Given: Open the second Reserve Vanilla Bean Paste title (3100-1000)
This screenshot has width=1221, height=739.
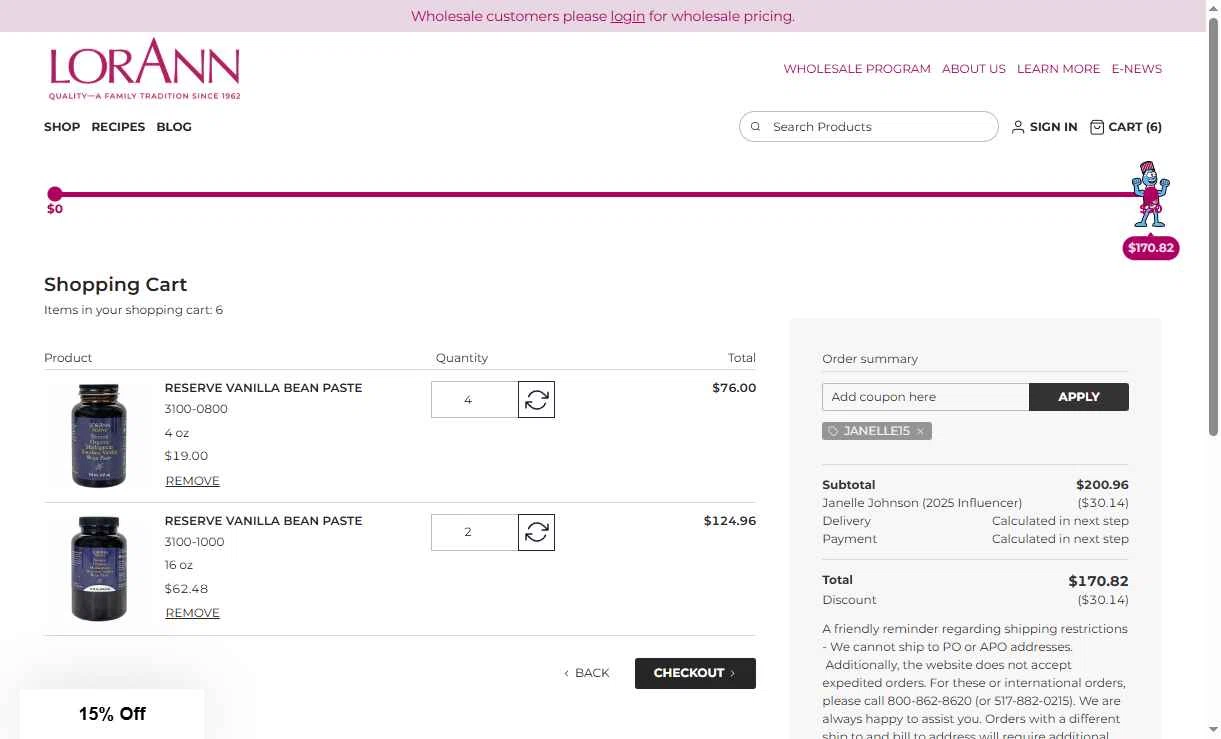Looking at the screenshot, I should pyautogui.click(x=263, y=521).
